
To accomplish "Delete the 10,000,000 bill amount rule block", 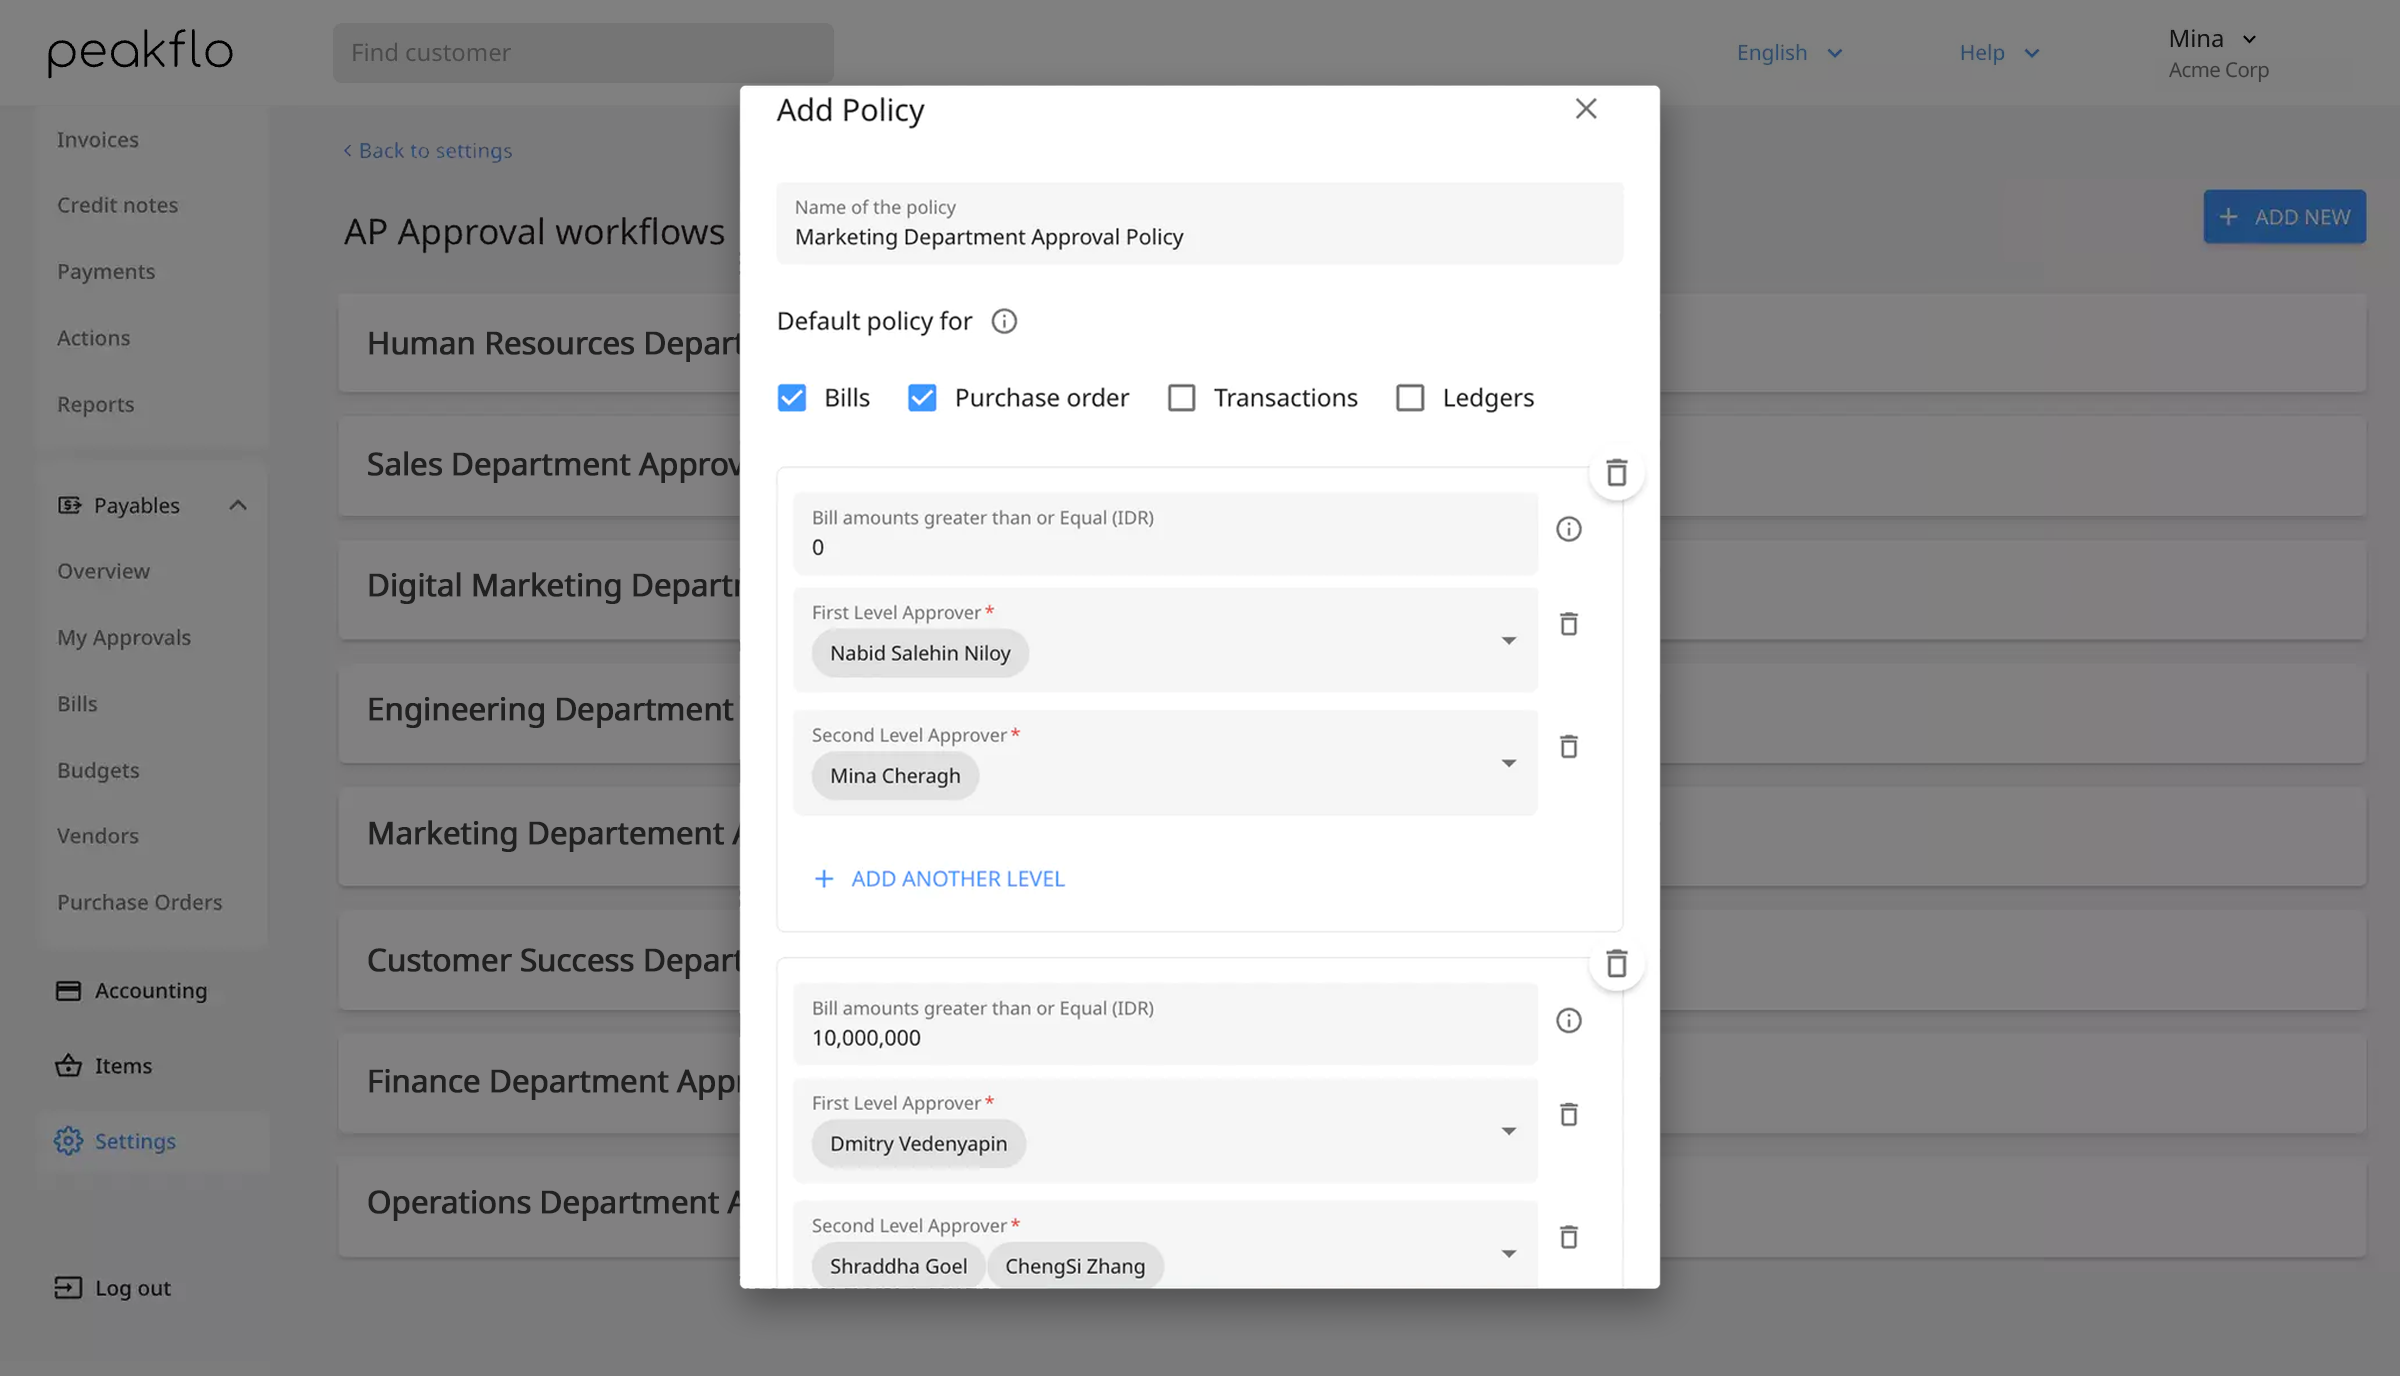I will pos(1616,964).
